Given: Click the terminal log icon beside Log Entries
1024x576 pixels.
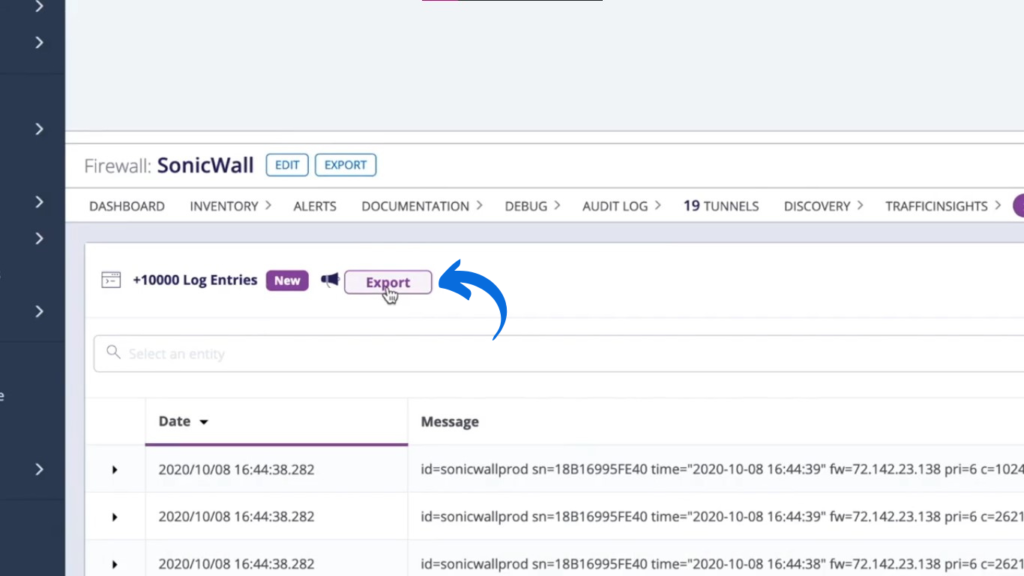Looking at the screenshot, I should (111, 280).
